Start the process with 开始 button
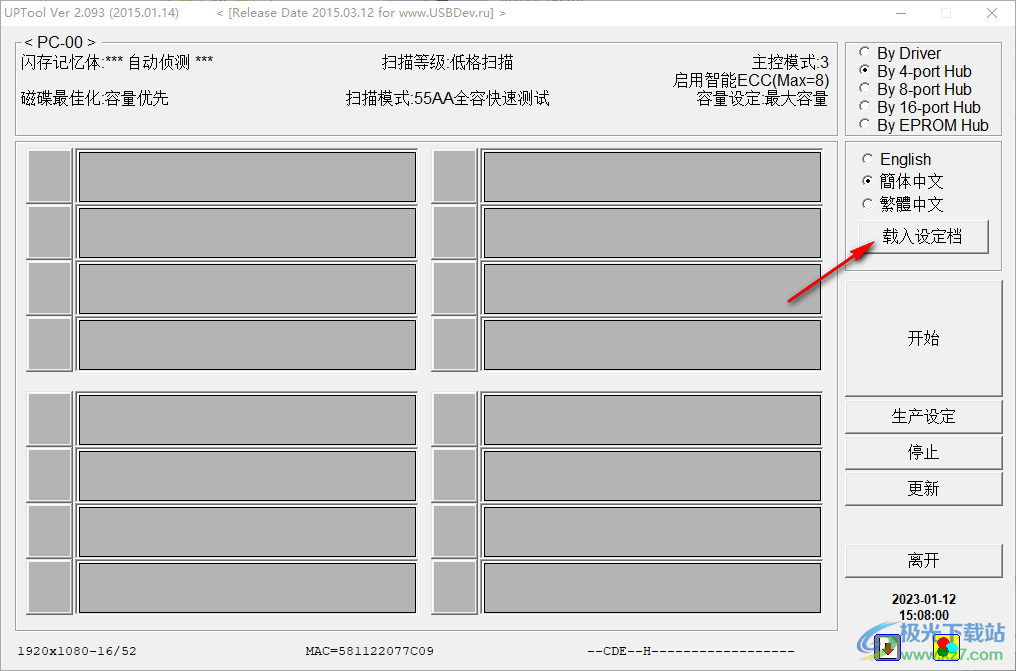Viewport: 1016px width, 671px height. [923, 338]
